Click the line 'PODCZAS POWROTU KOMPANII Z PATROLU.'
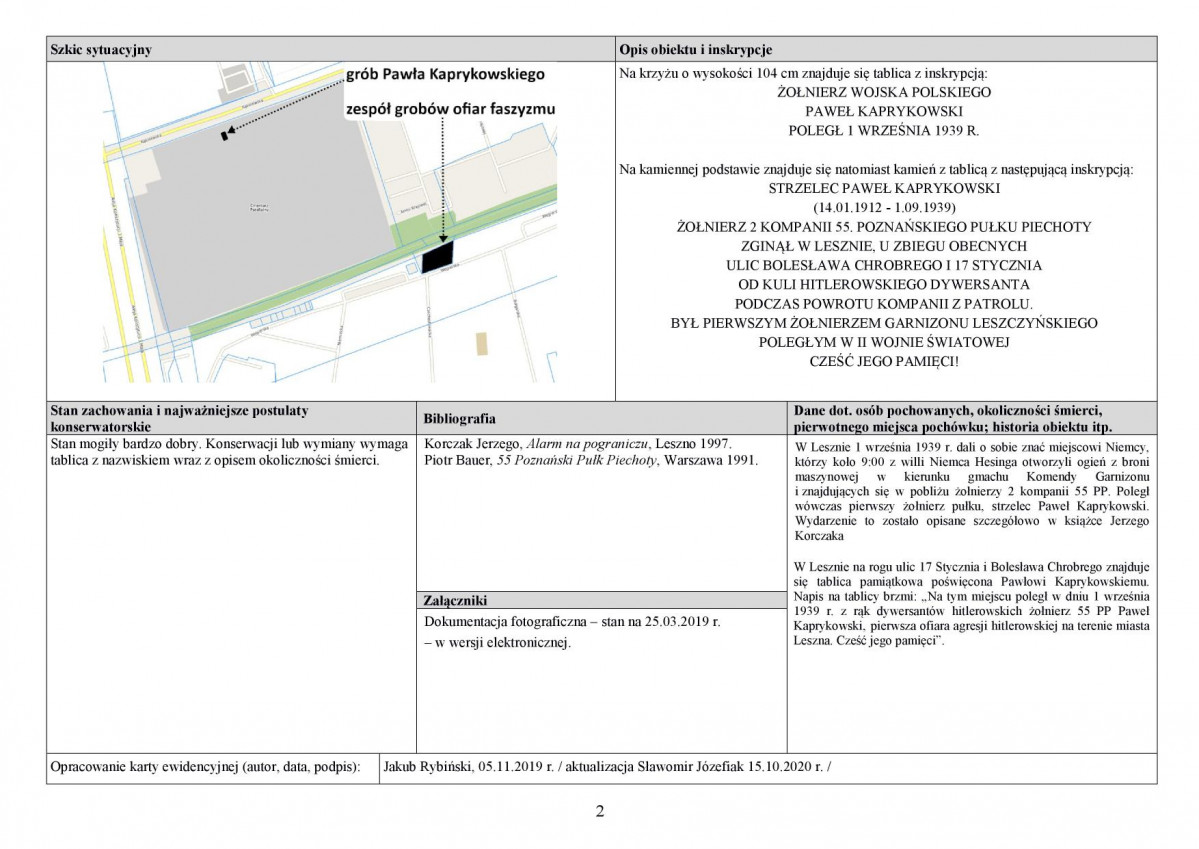 click(883, 304)
